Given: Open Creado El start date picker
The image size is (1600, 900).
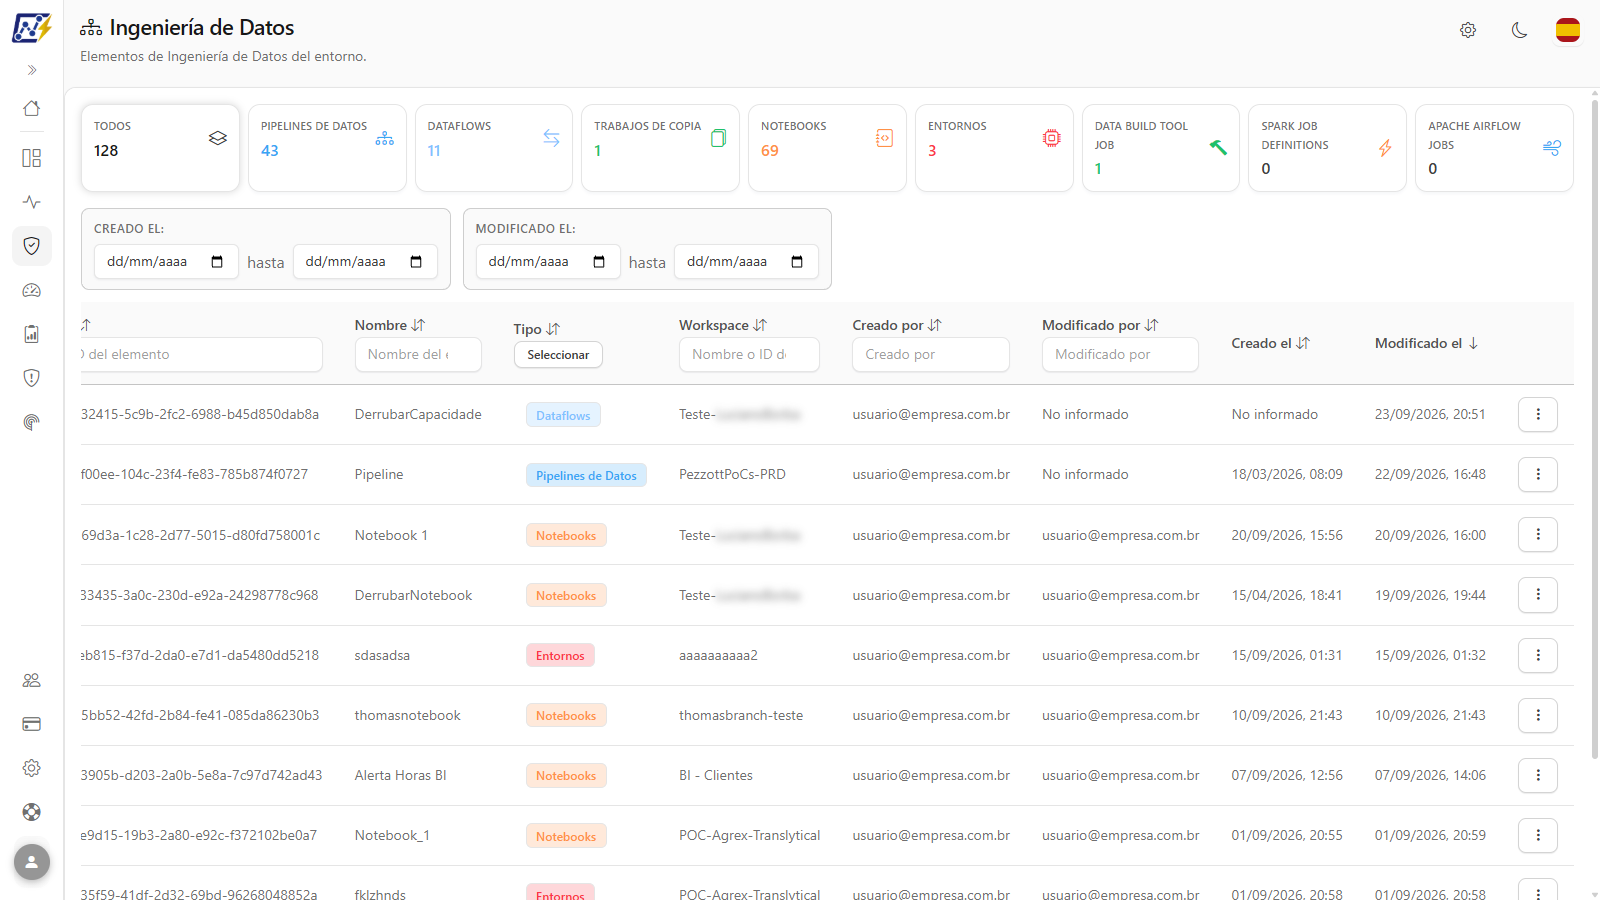Looking at the screenshot, I should (217, 262).
